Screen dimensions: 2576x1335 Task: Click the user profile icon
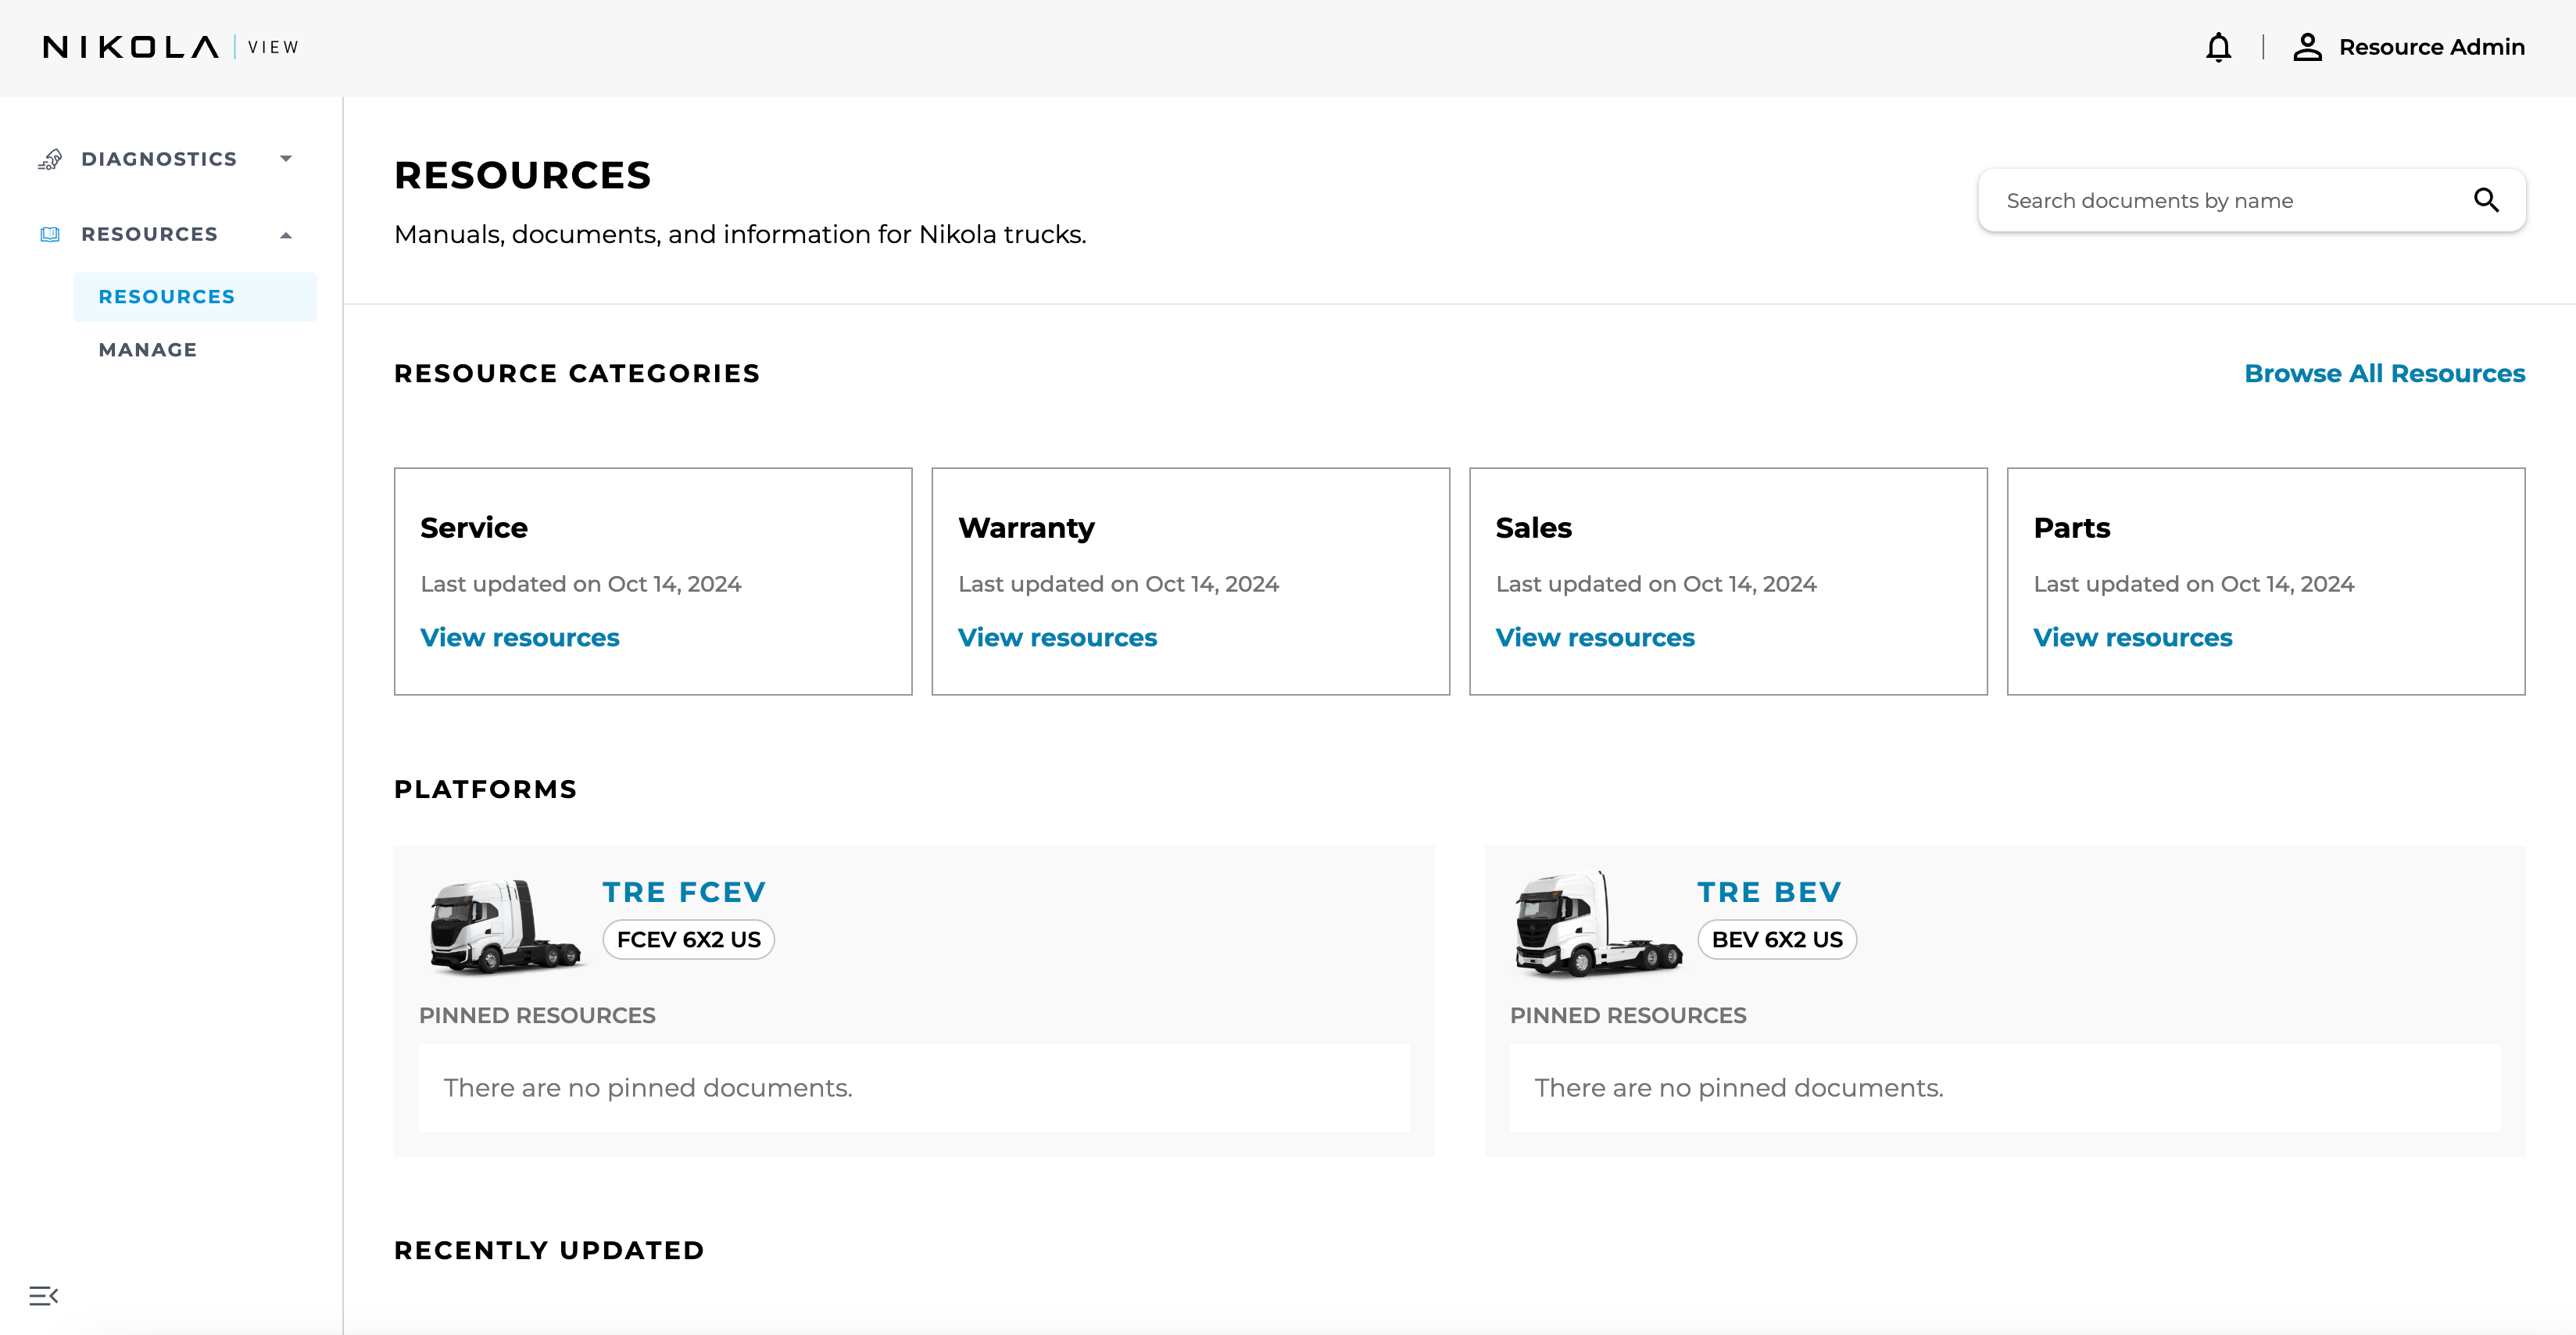click(x=2307, y=48)
